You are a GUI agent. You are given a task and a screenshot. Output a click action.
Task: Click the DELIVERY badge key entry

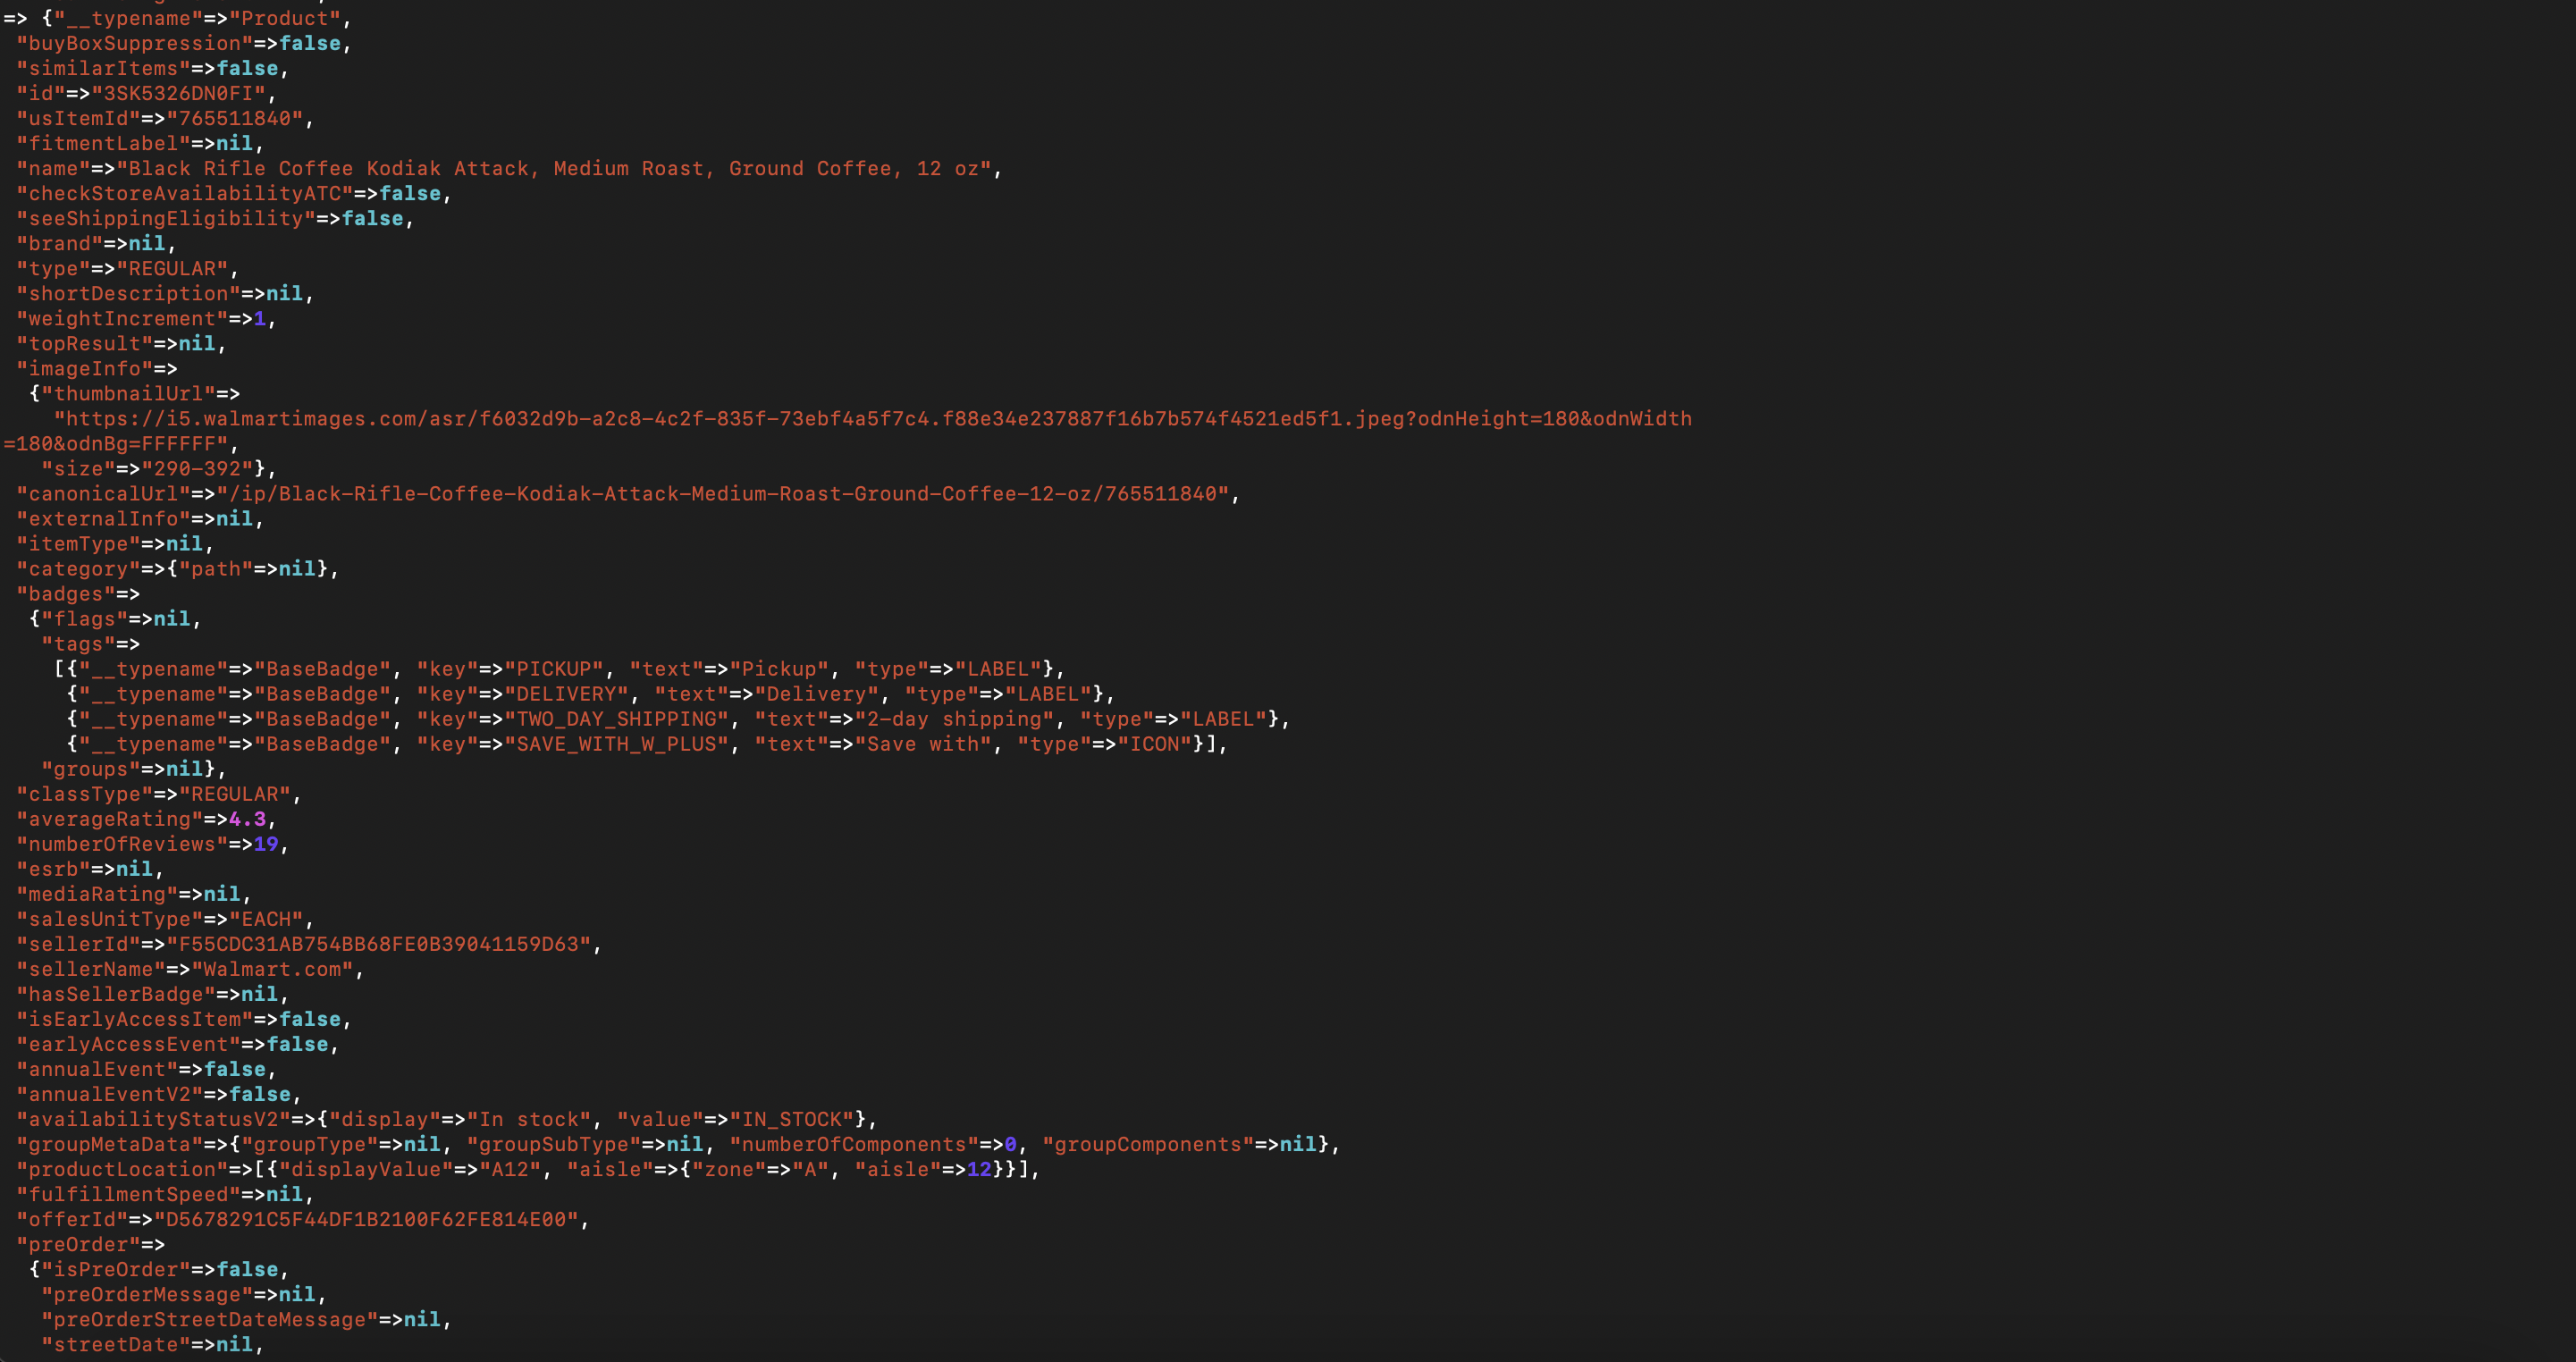click(567, 694)
